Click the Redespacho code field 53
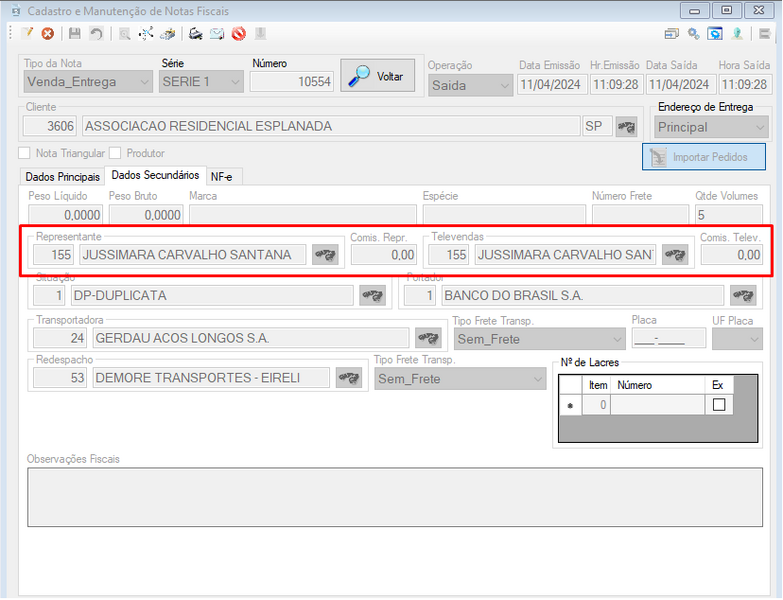This screenshot has height=600, width=783. 60,377
